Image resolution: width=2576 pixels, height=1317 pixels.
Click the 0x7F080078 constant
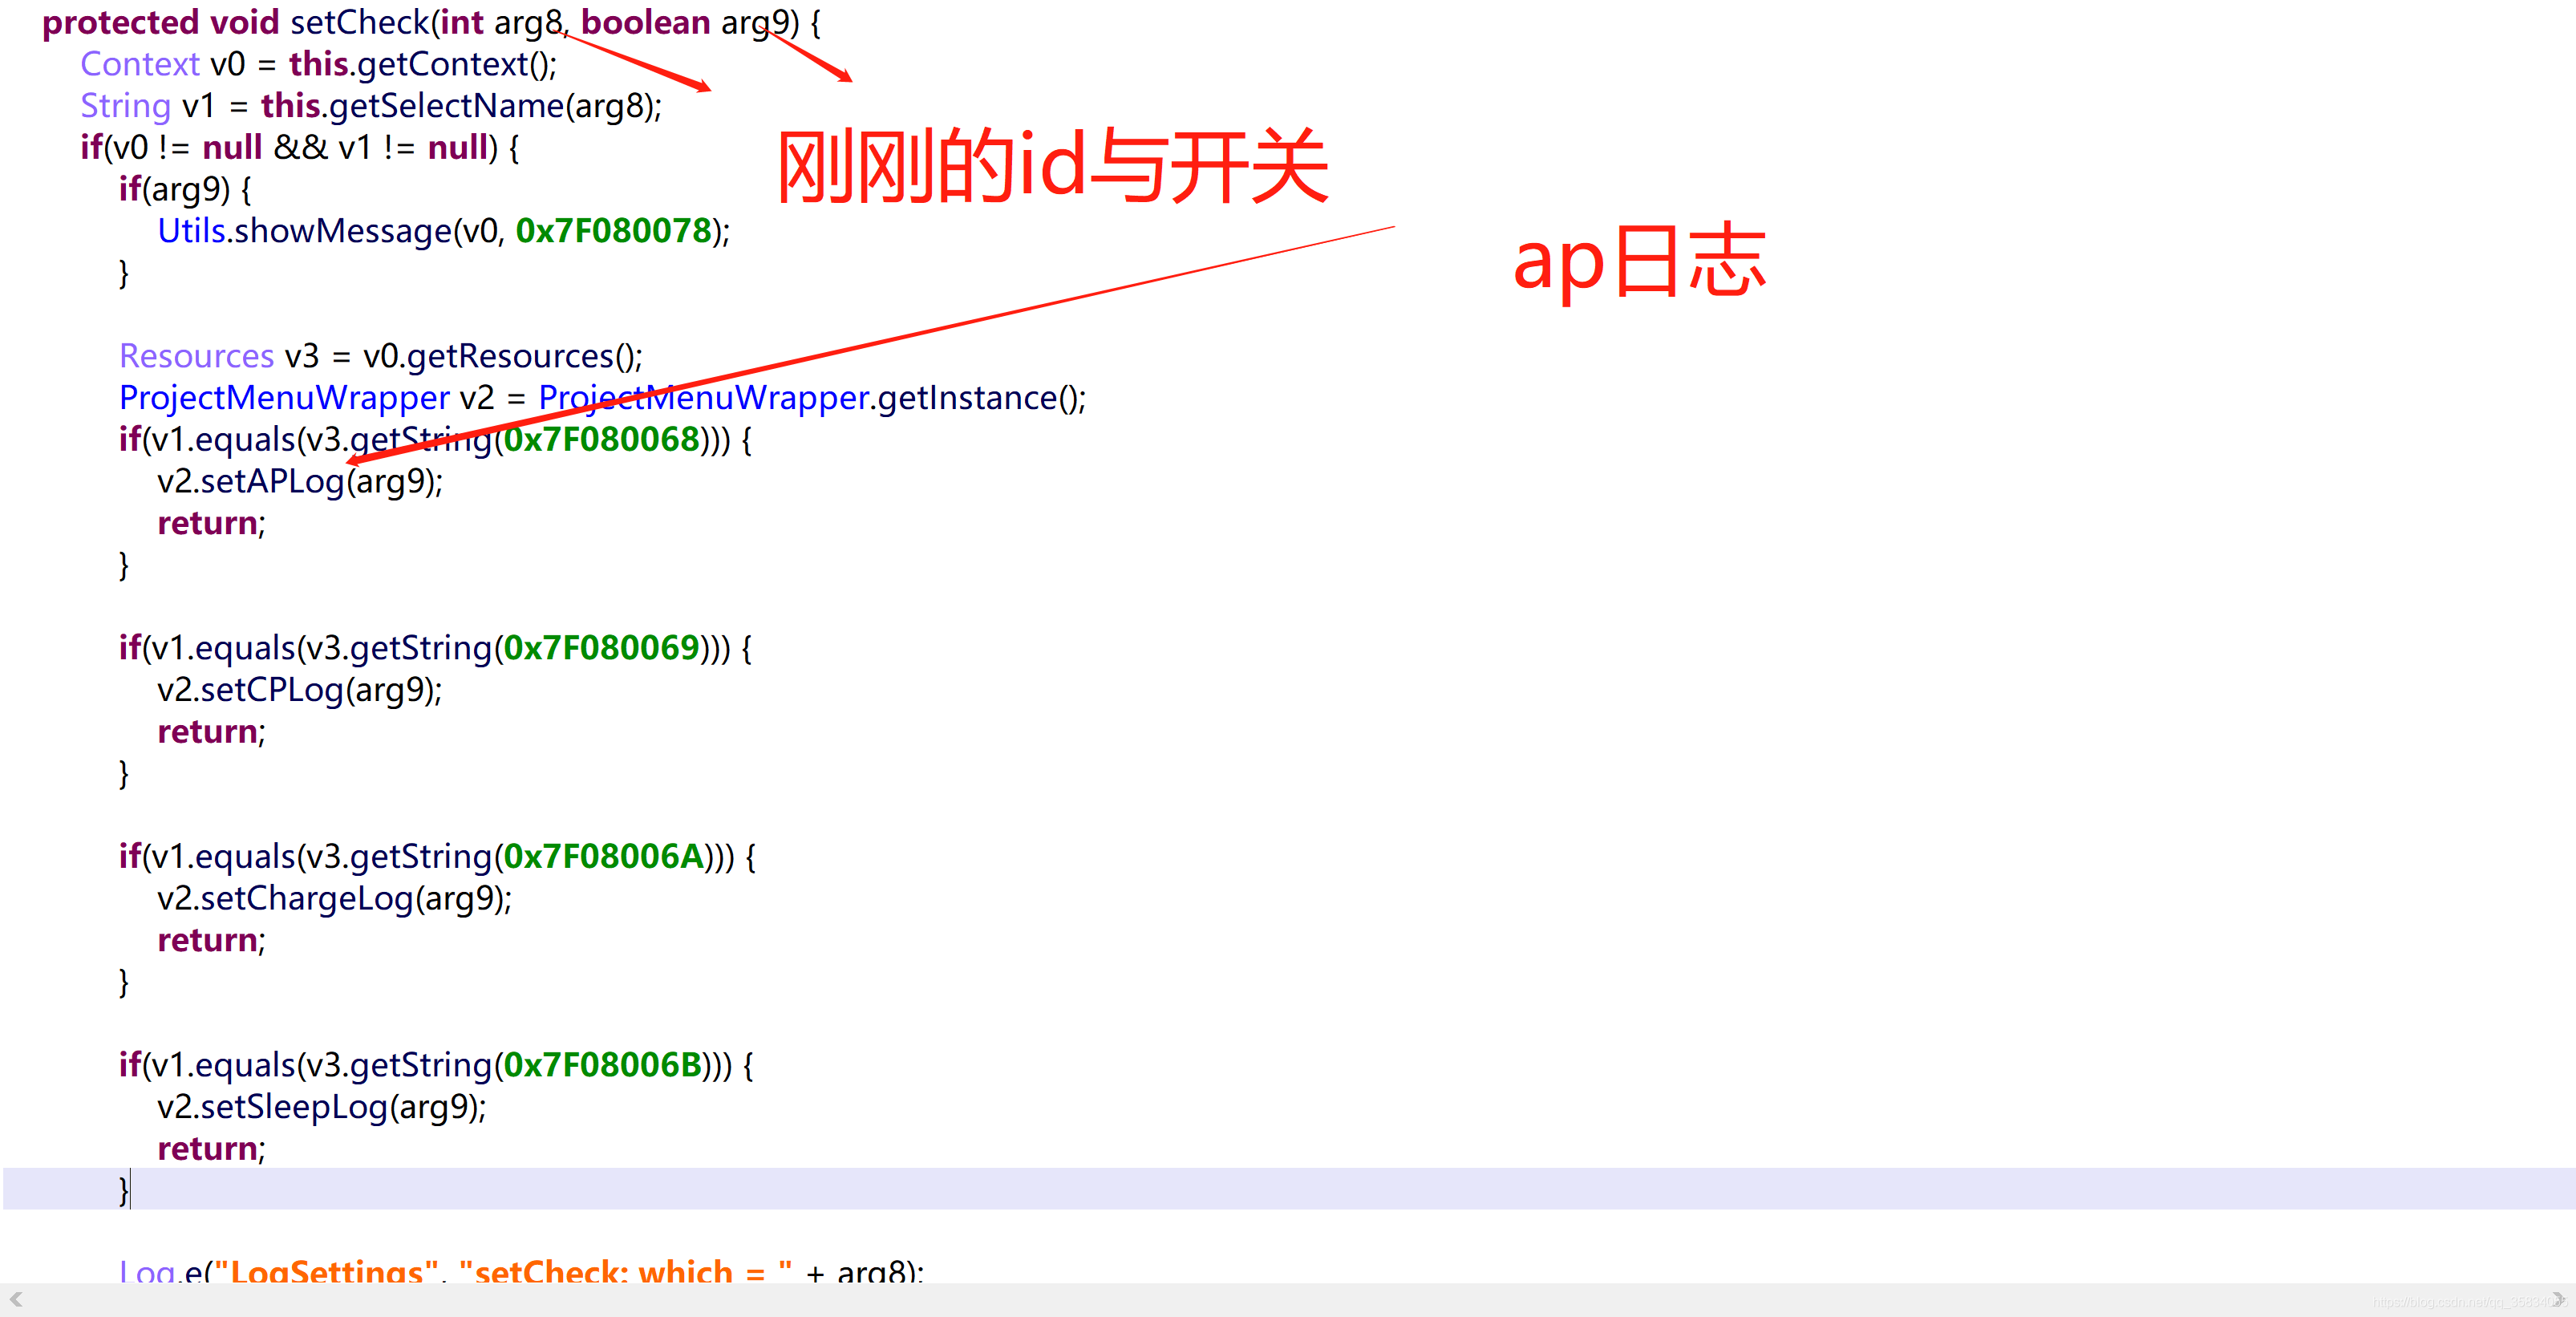pos(614,231)
